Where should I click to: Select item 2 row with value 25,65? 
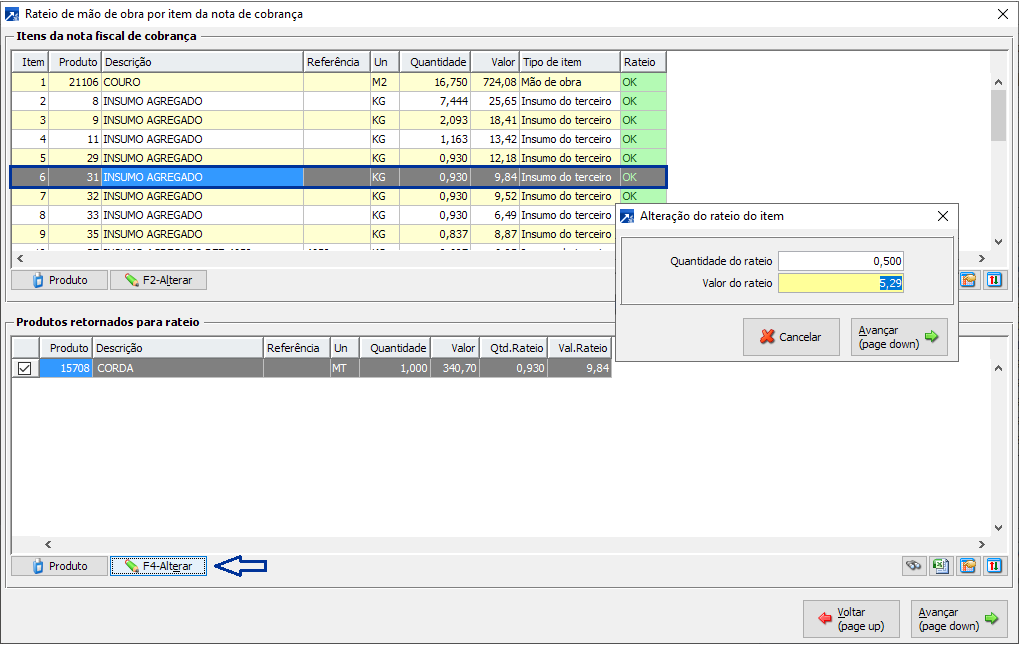coord(338,101)
